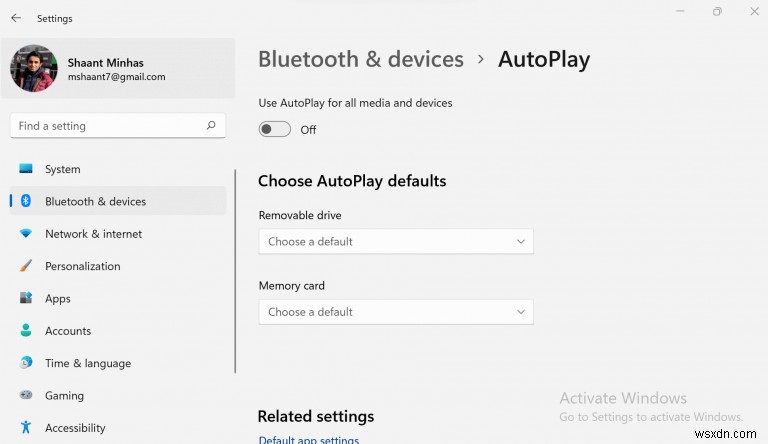This screenshot has height=444, width=768.
Task: Select the Network & internet menu item
Action: pyautogui.click(x=93, y=234)
